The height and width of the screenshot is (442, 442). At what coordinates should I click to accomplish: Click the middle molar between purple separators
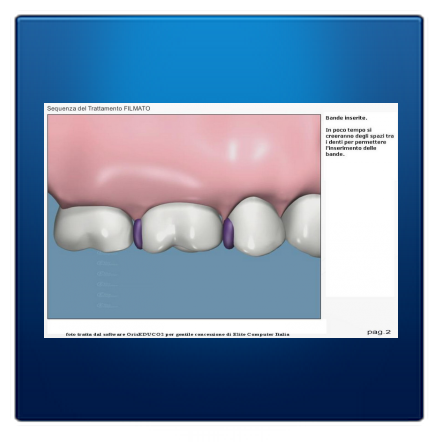(182, 227)
